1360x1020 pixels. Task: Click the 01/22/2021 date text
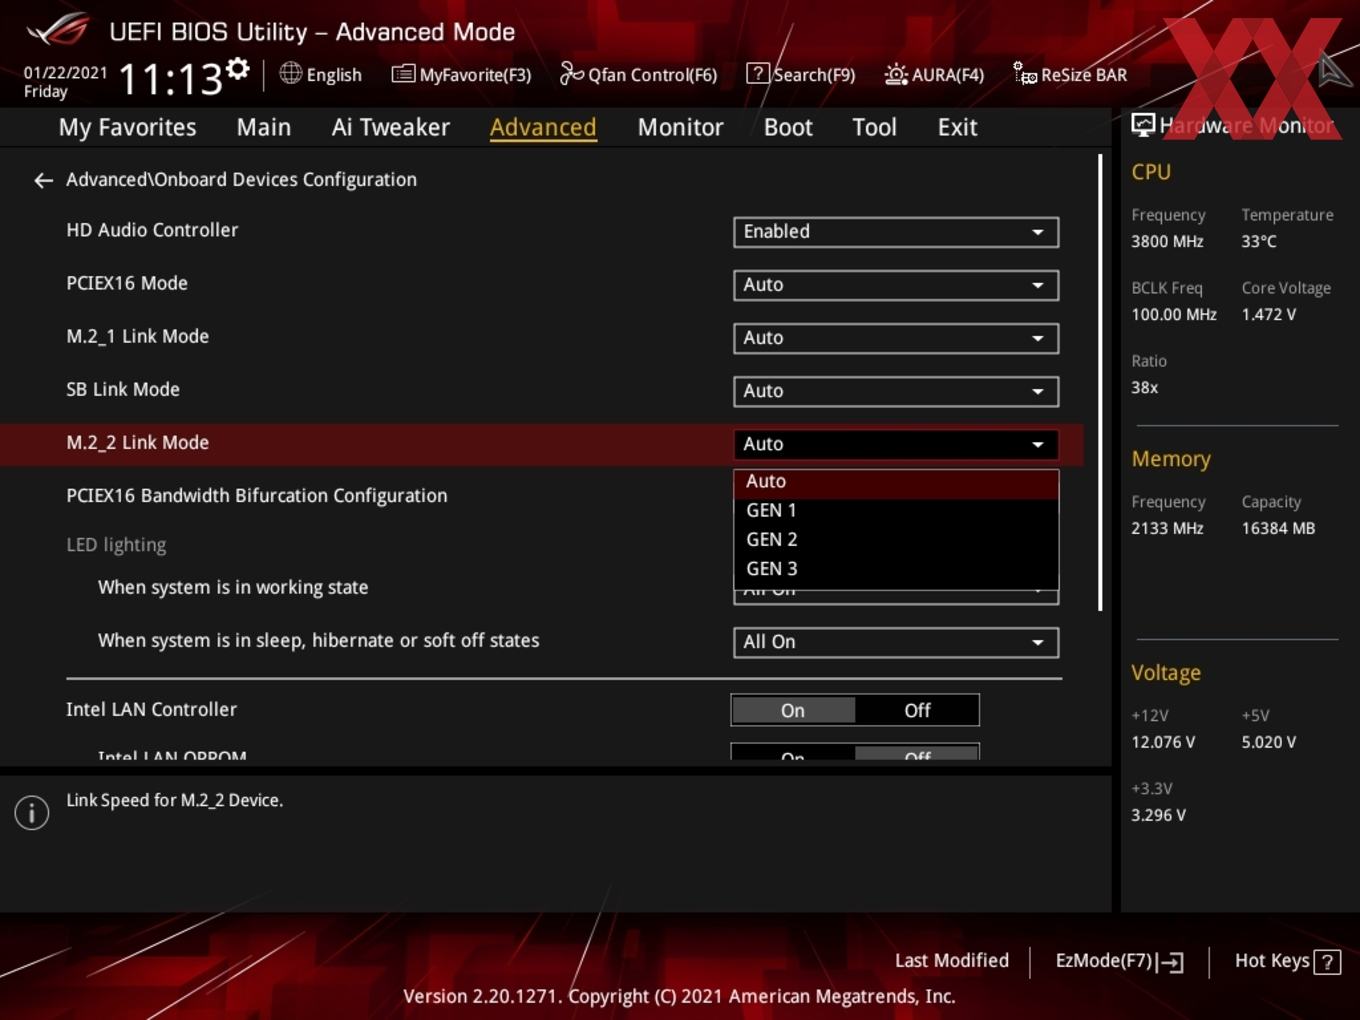[x=66, y=73]
